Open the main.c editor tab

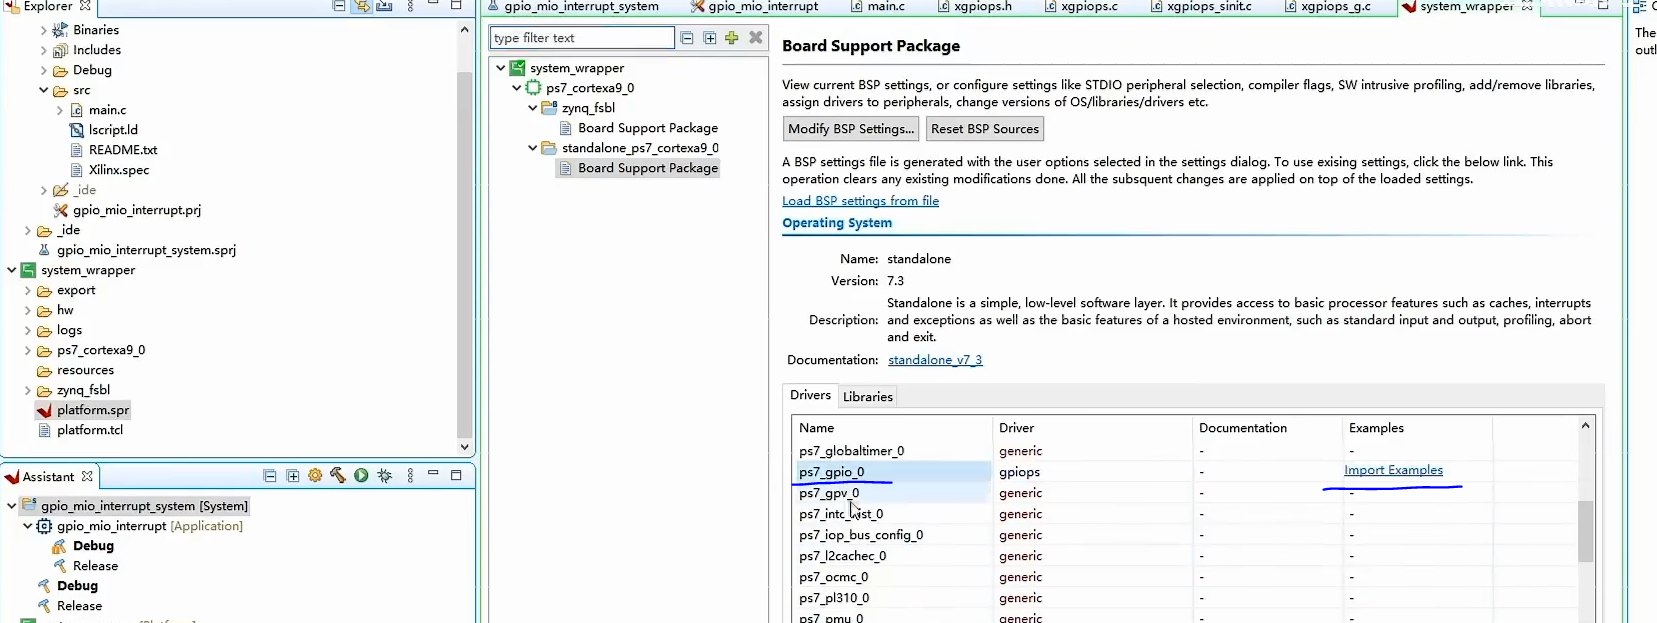tap(878, 7)
